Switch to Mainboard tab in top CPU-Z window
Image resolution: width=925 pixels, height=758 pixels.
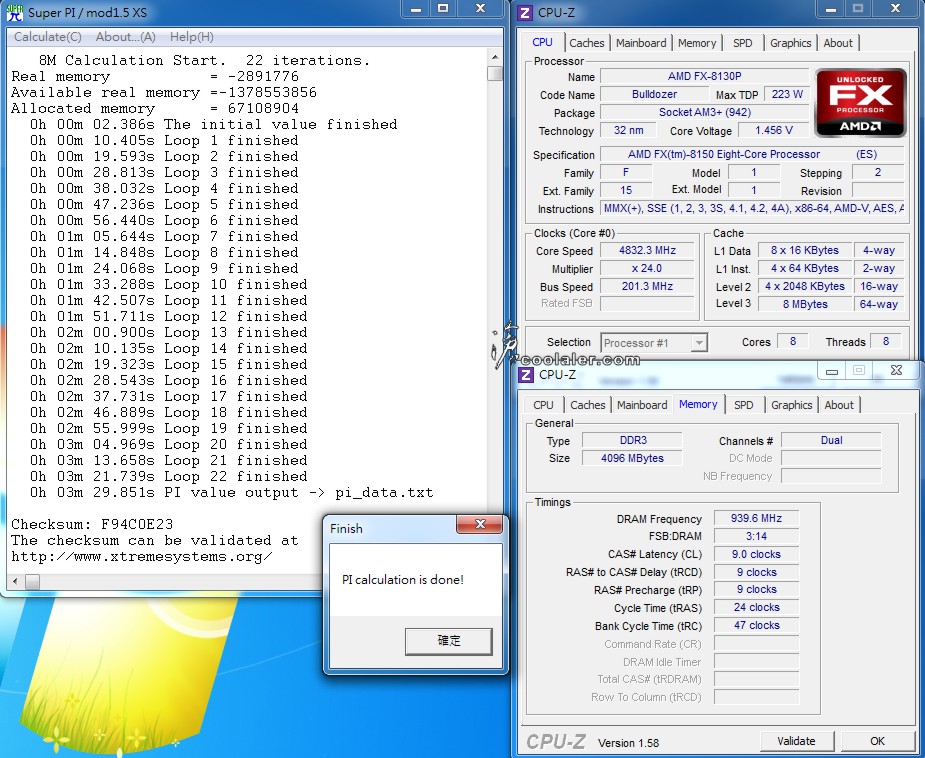tap(641, 43)
